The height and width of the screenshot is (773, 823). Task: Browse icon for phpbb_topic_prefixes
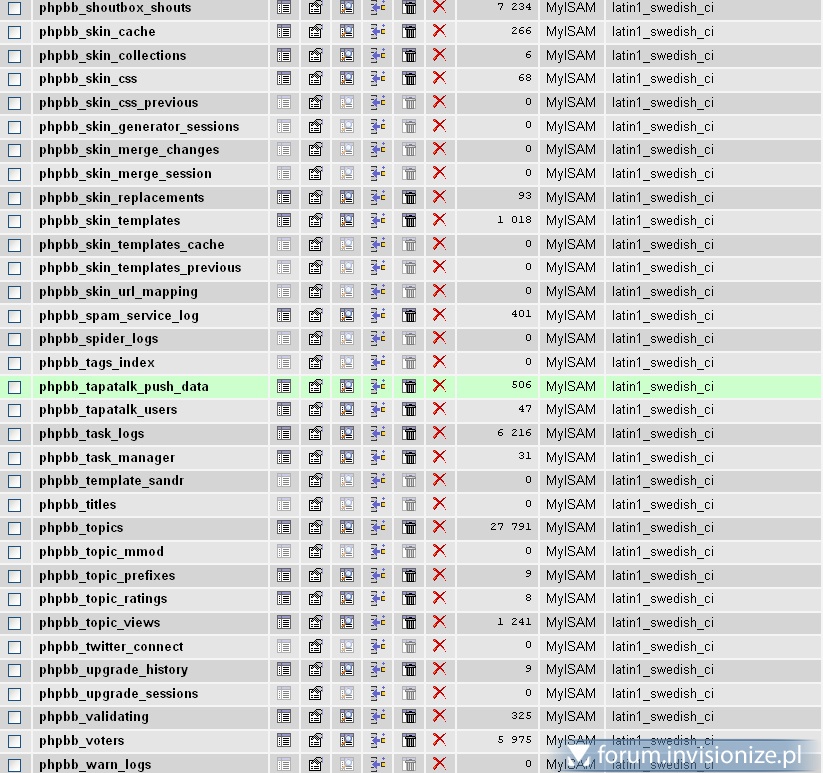click(x=283, y=576)
